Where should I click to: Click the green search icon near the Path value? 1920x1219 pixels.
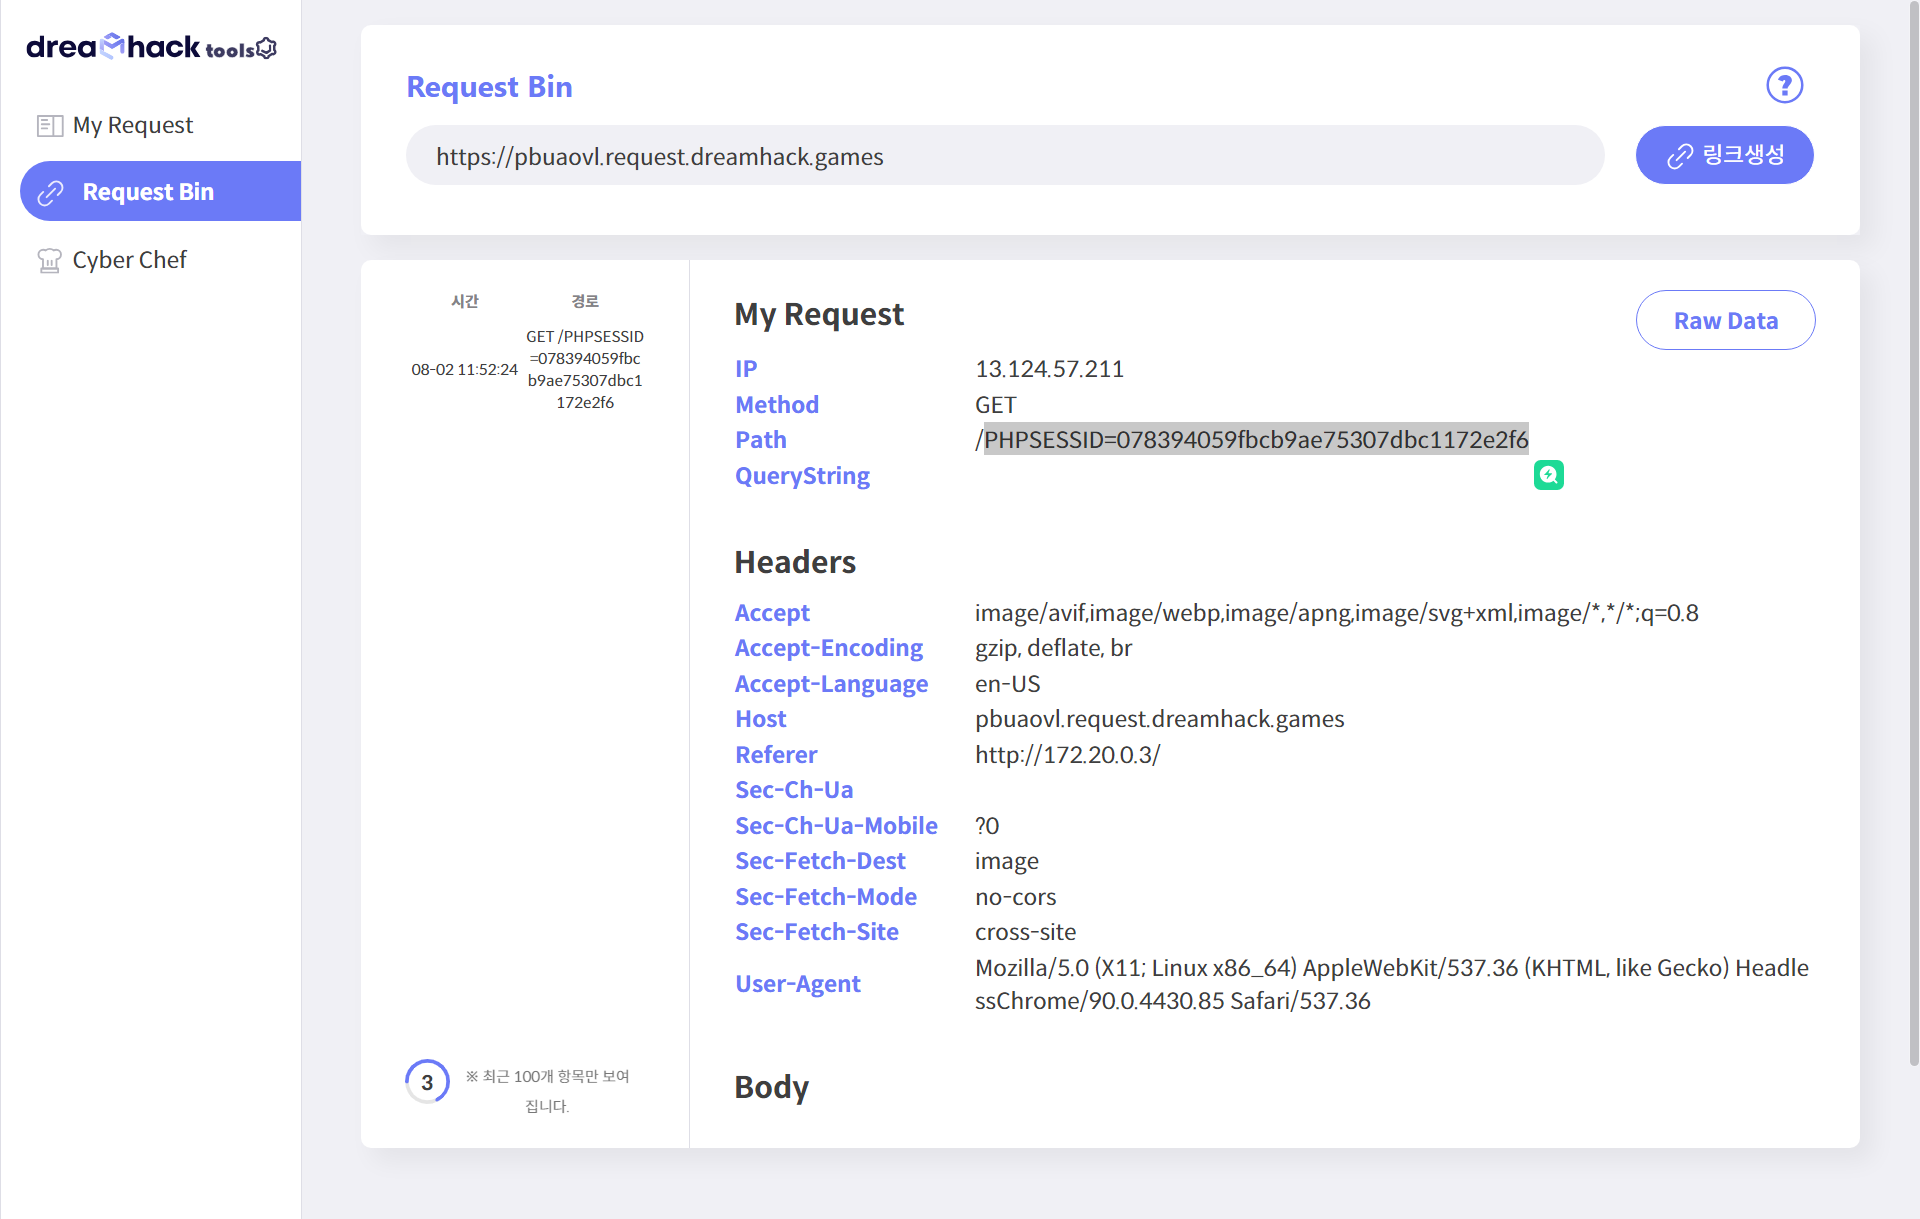tap(1548, 475)
